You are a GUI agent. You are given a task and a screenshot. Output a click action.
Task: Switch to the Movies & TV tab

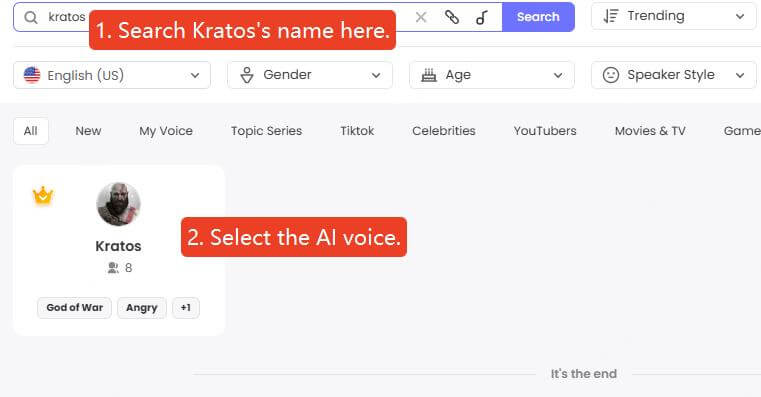[650, 131]
